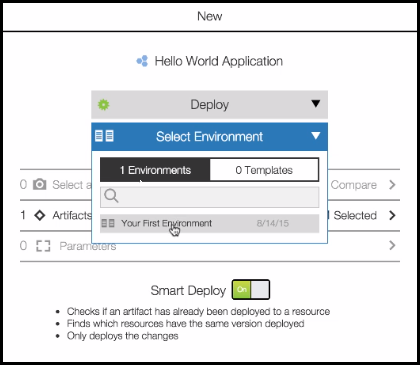
Task: Expand the Compare row chevron
Action: coord(392,184)
